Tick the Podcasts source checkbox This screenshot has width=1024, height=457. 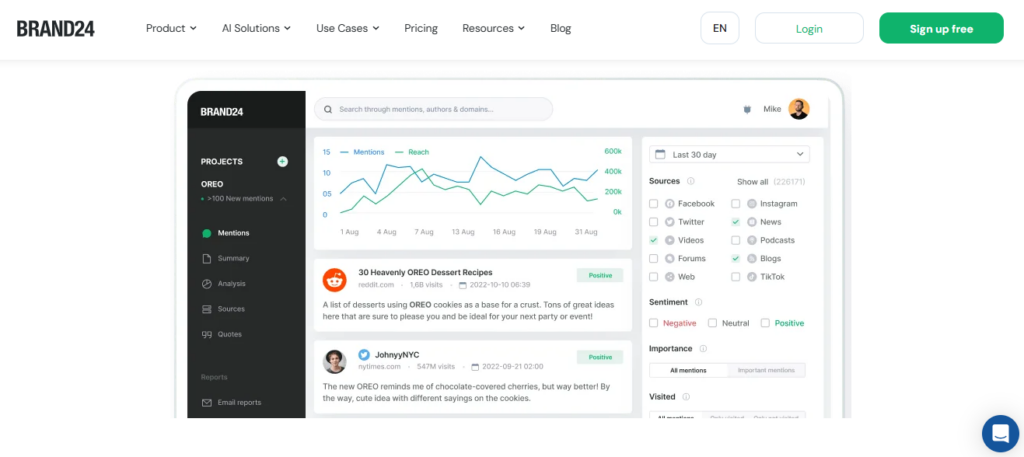(735, 240)
